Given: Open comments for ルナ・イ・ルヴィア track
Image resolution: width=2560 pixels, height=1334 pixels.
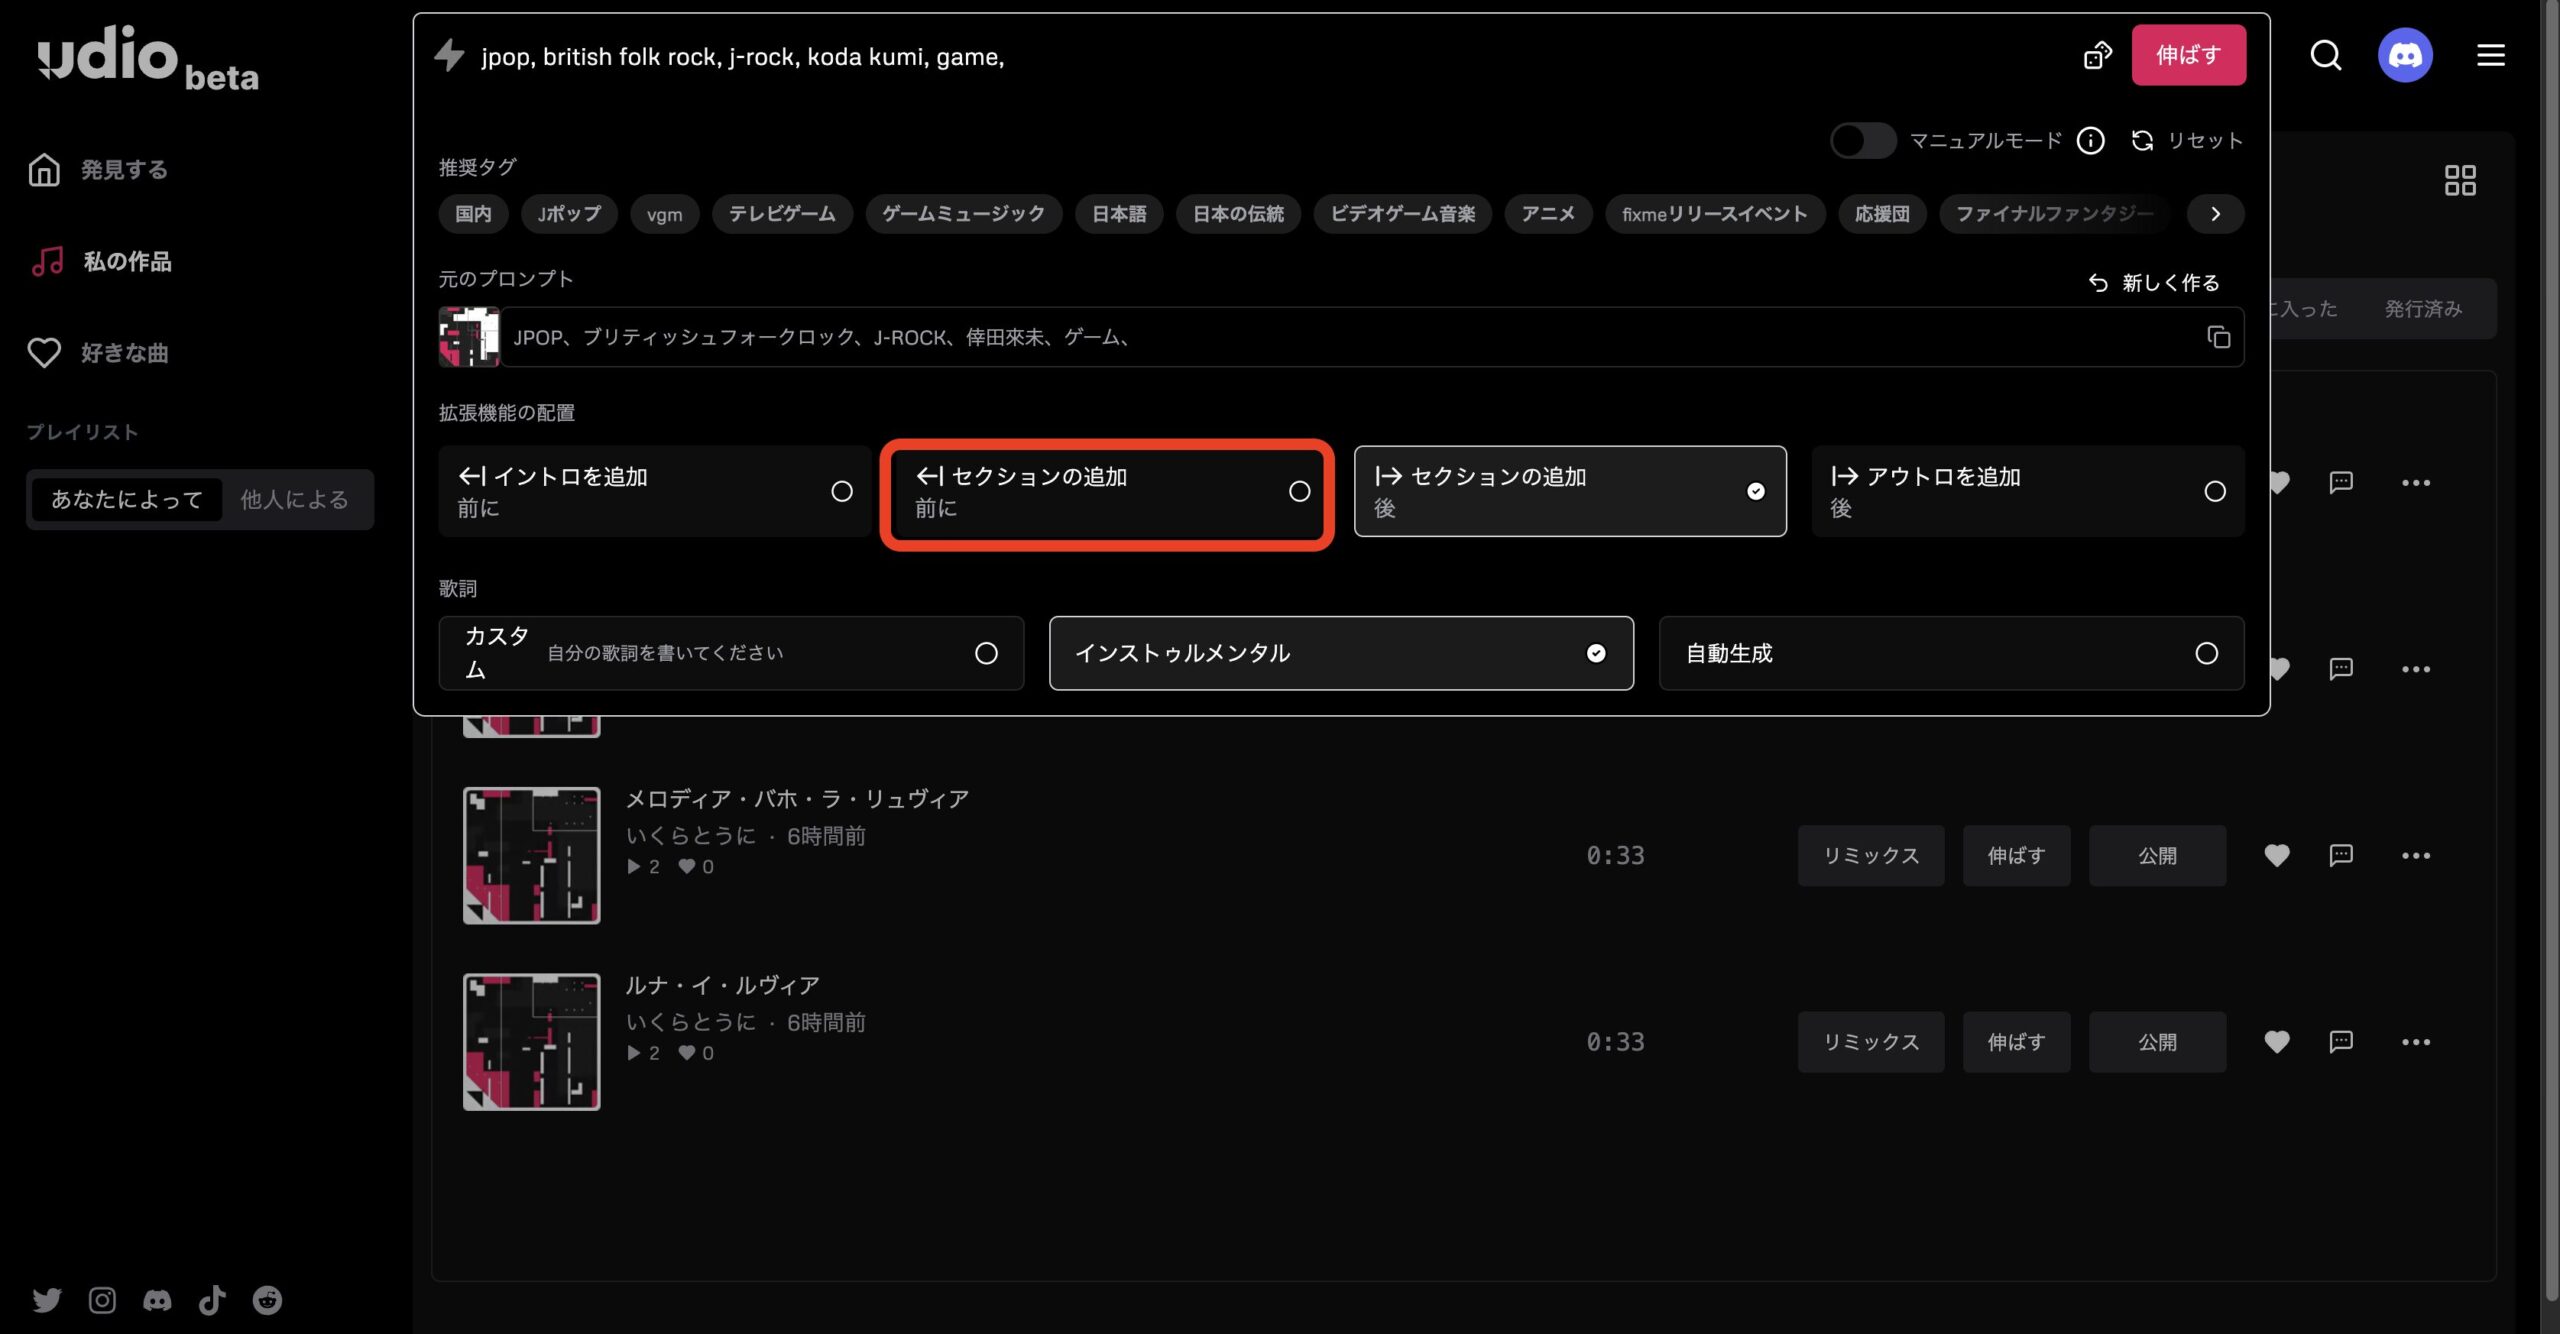Looking at the screenshot, I should (x=2340, y=1042).
